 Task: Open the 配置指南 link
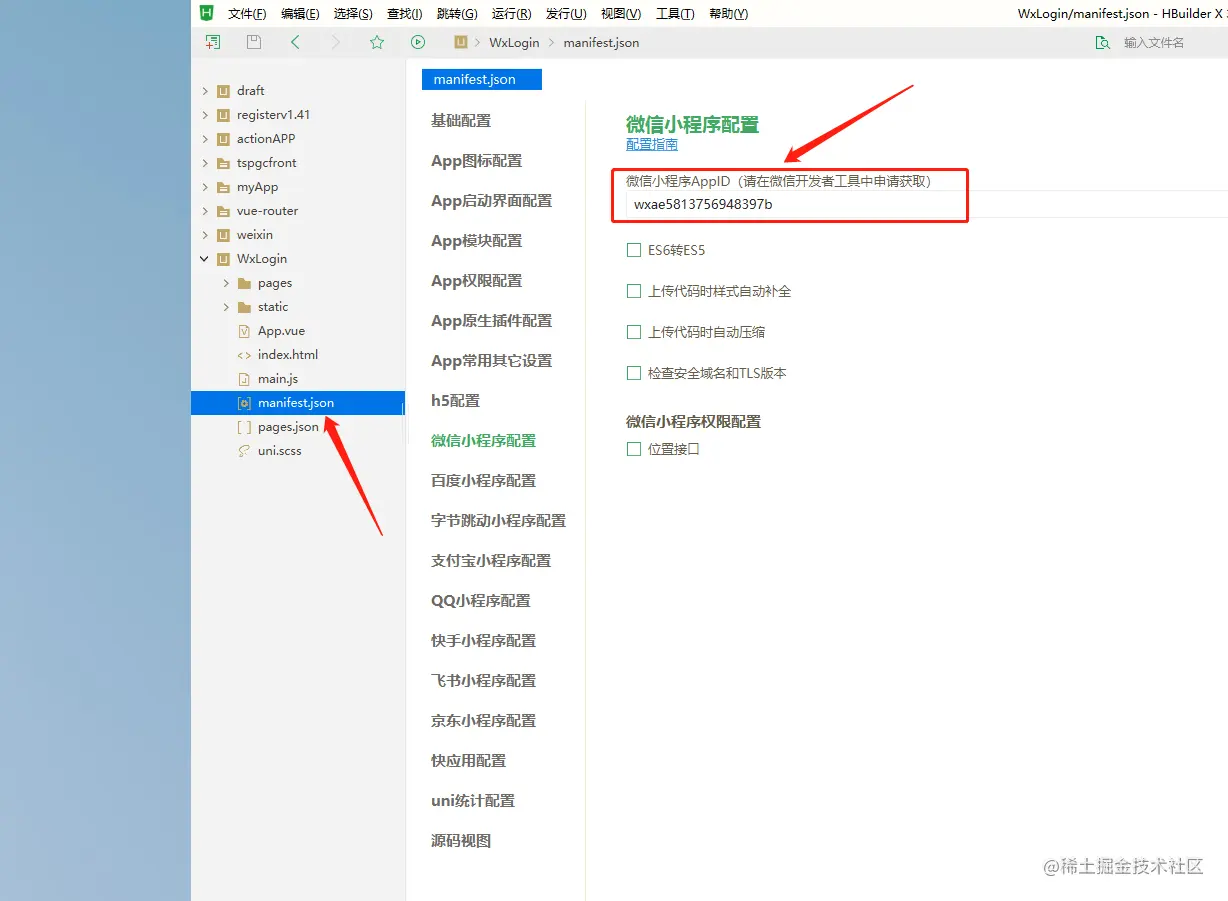click(x=652, y=145)
